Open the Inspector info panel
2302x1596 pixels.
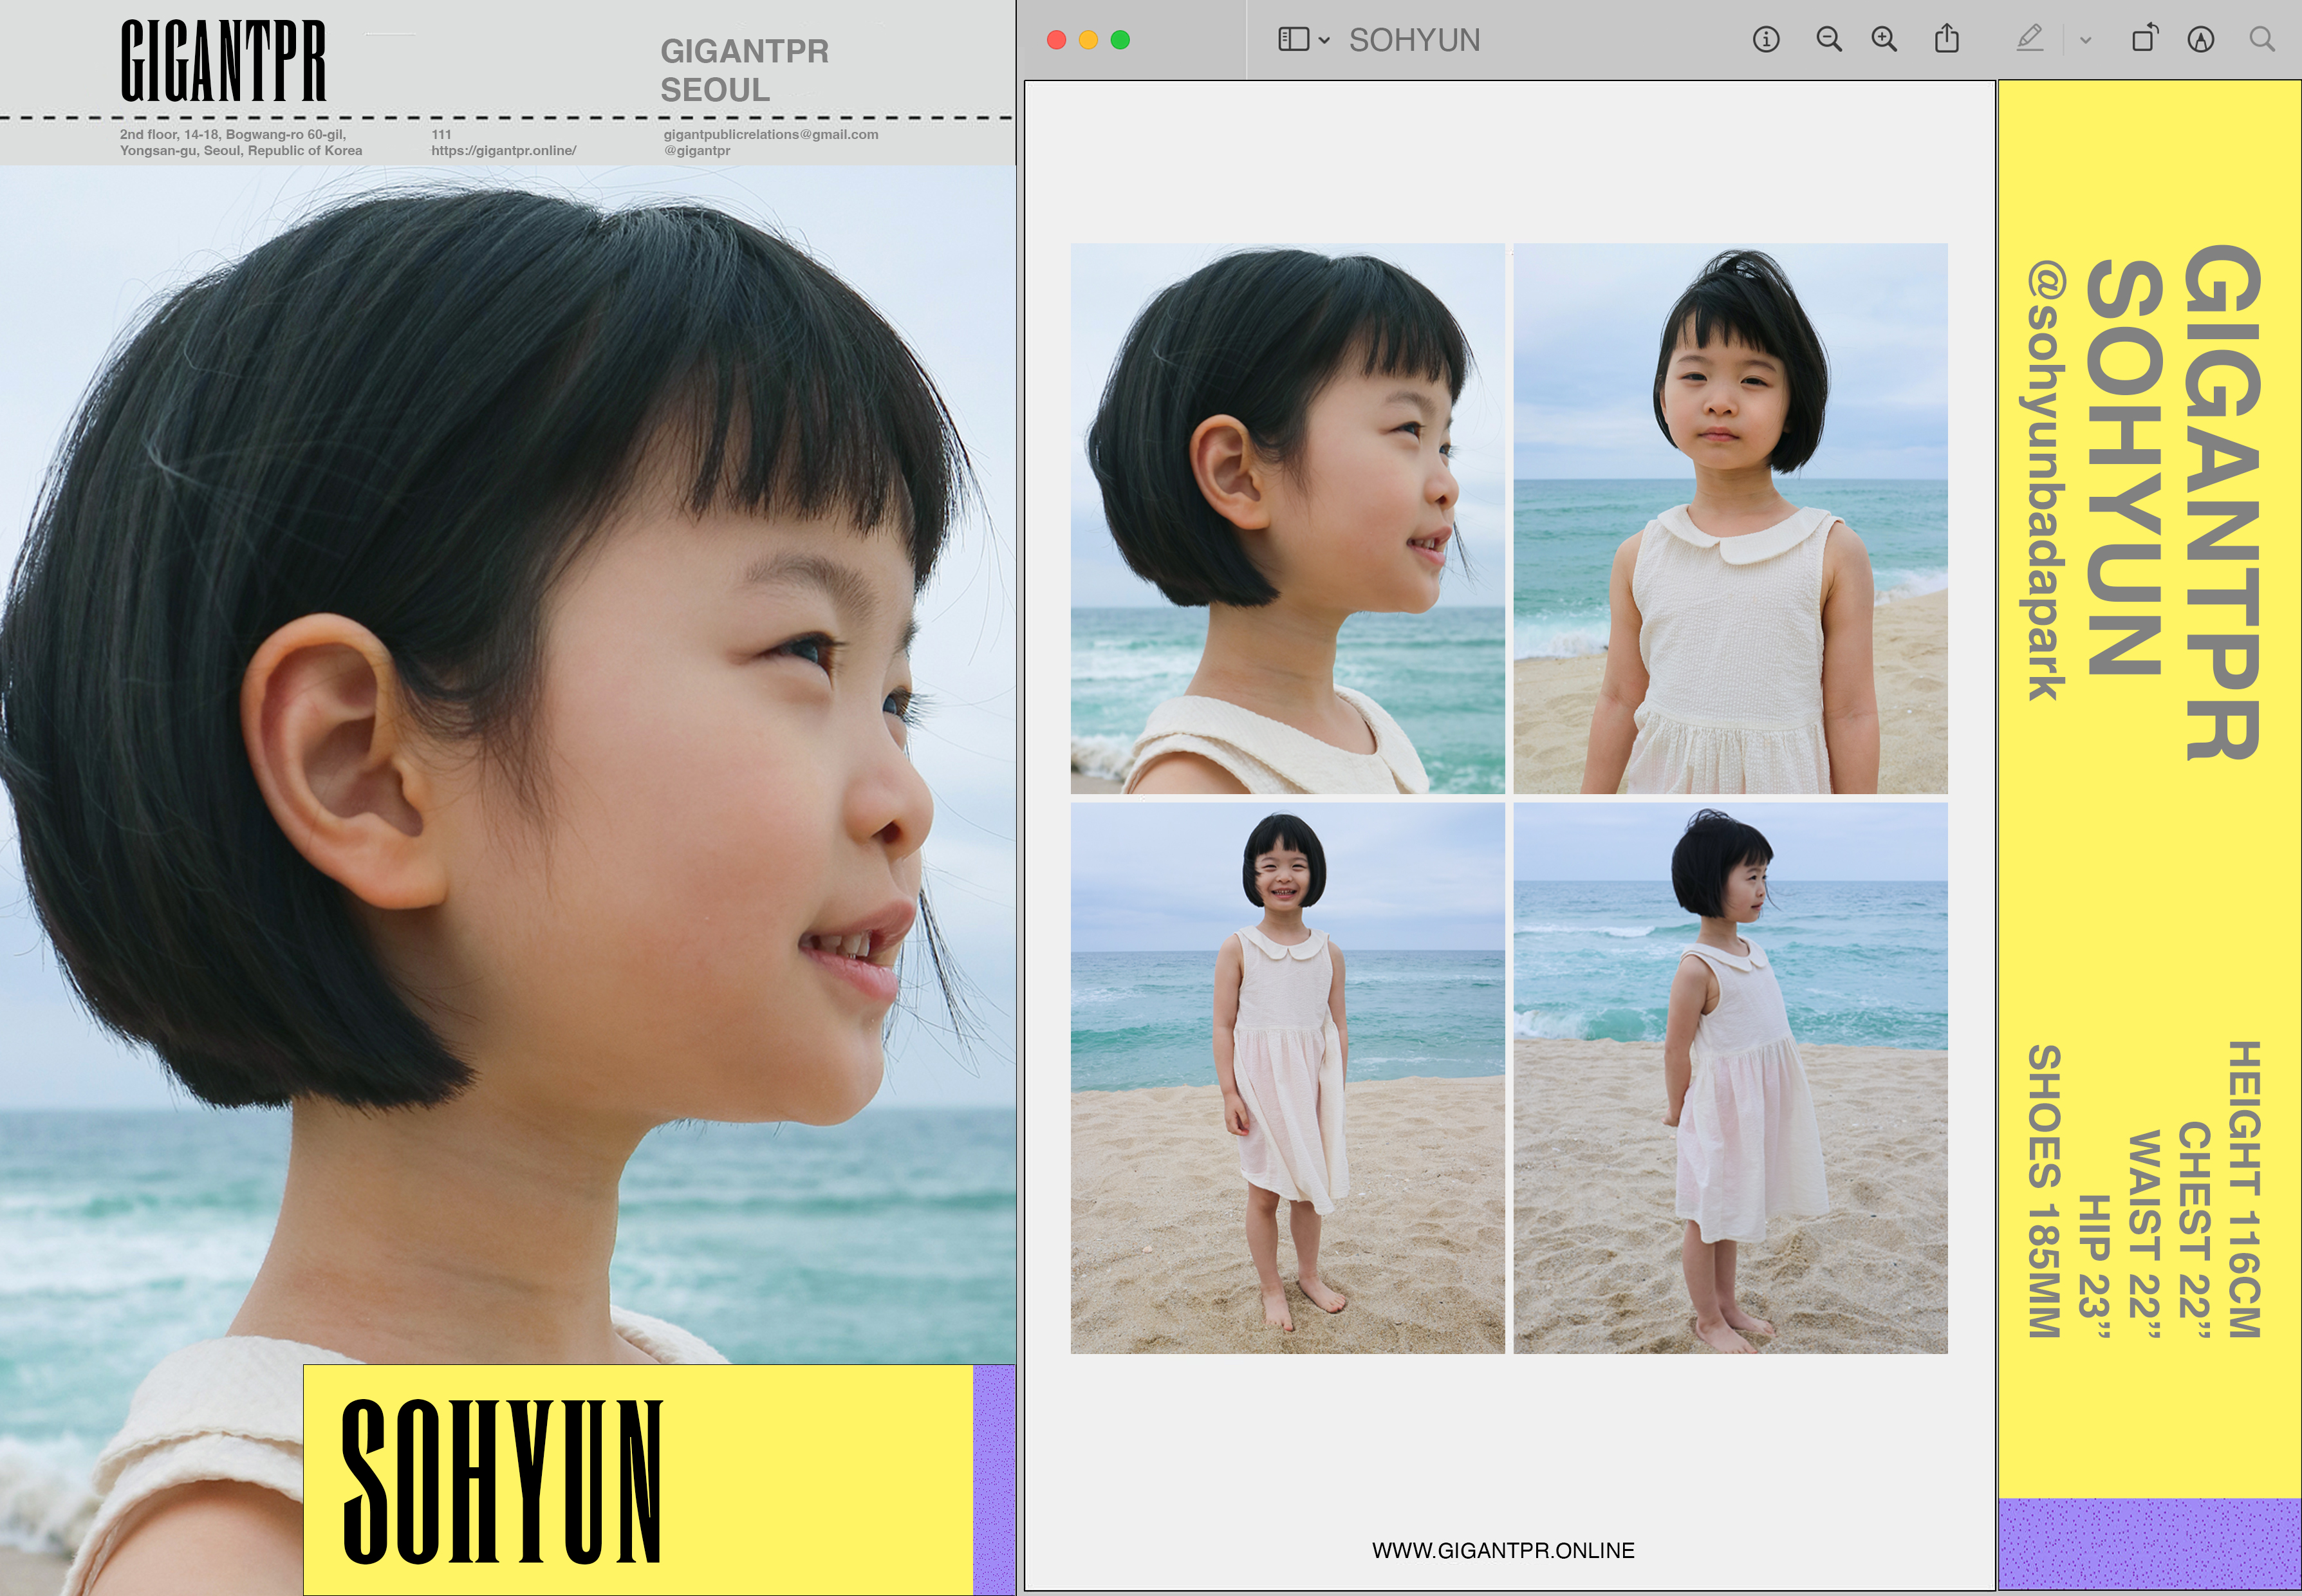pyautogui.click(x=1765, y=40)
